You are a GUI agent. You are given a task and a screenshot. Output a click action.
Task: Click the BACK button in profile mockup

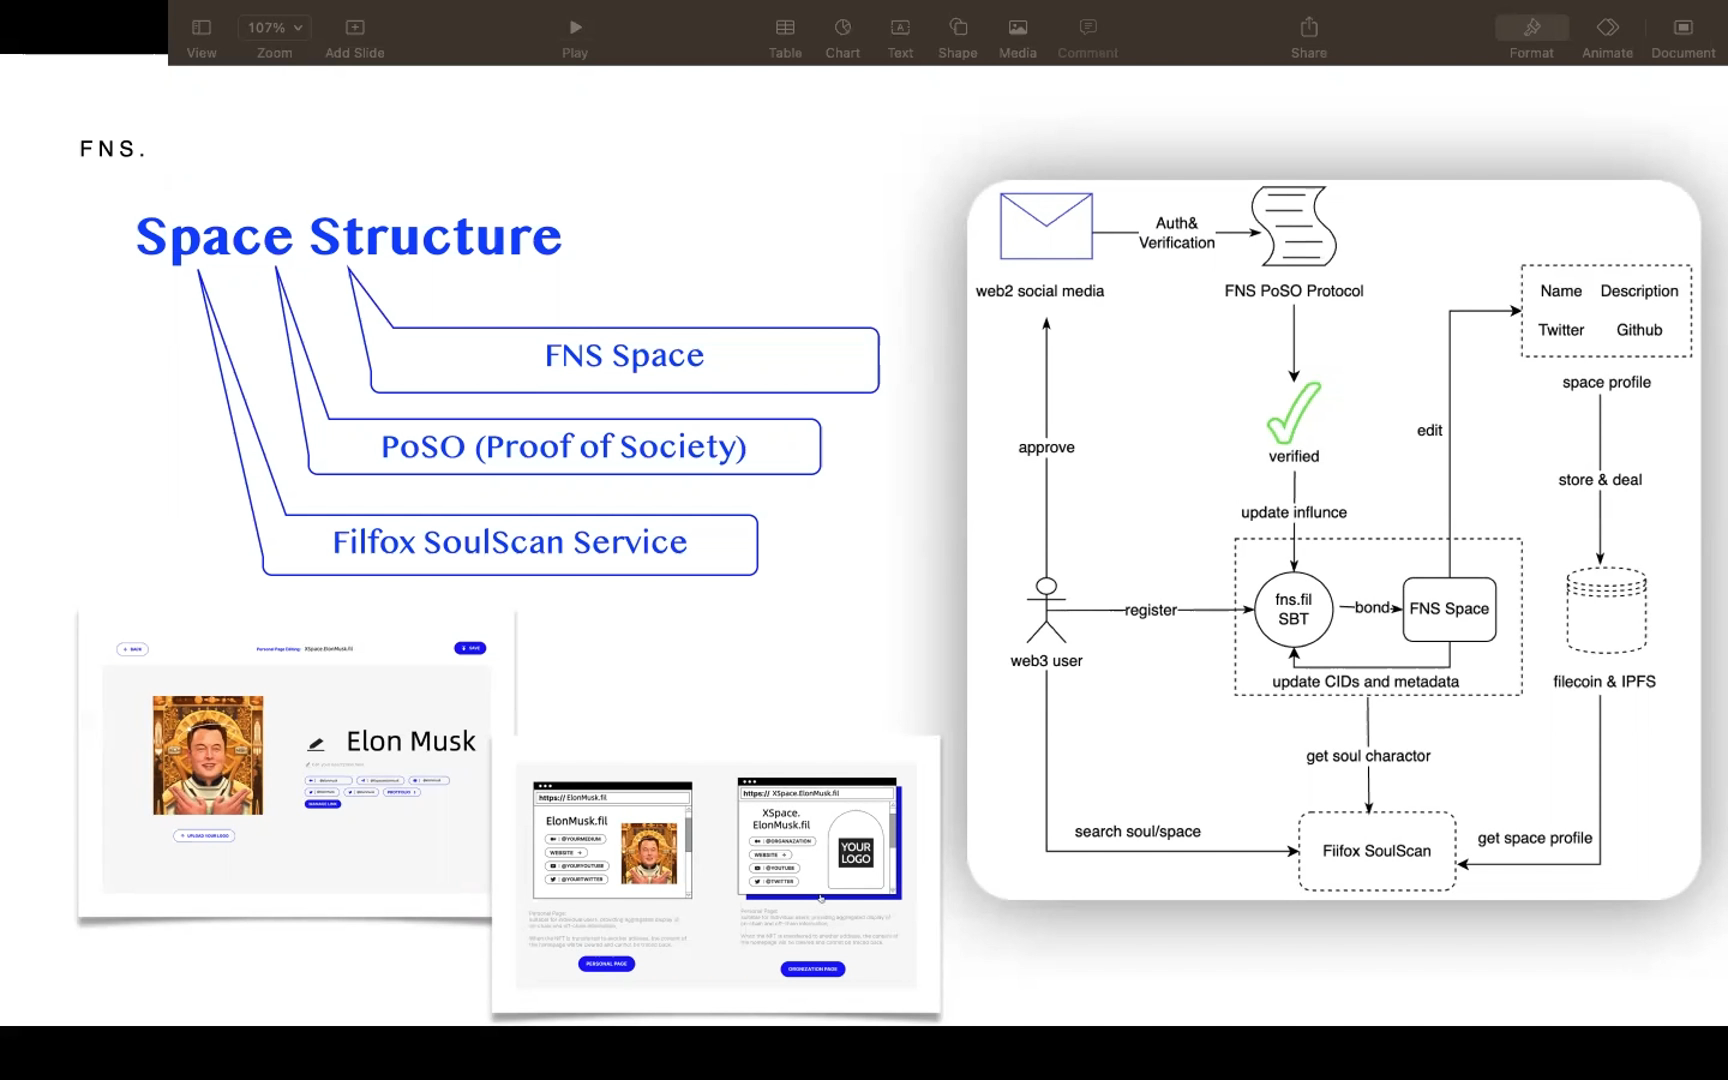(x=132, y=649)
